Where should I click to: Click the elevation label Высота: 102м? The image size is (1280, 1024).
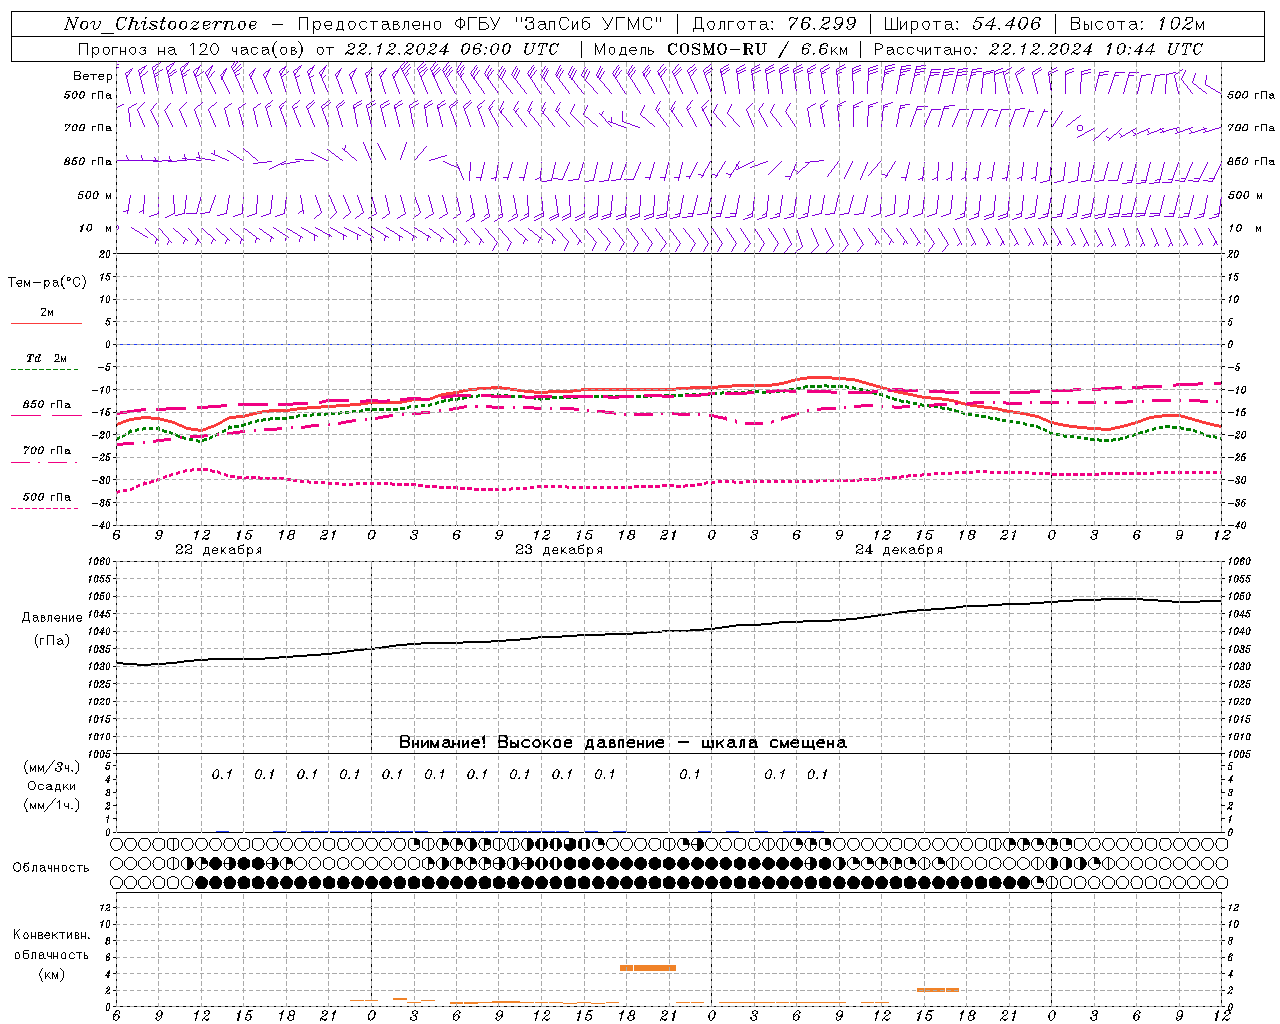[x=1137, y=24]
